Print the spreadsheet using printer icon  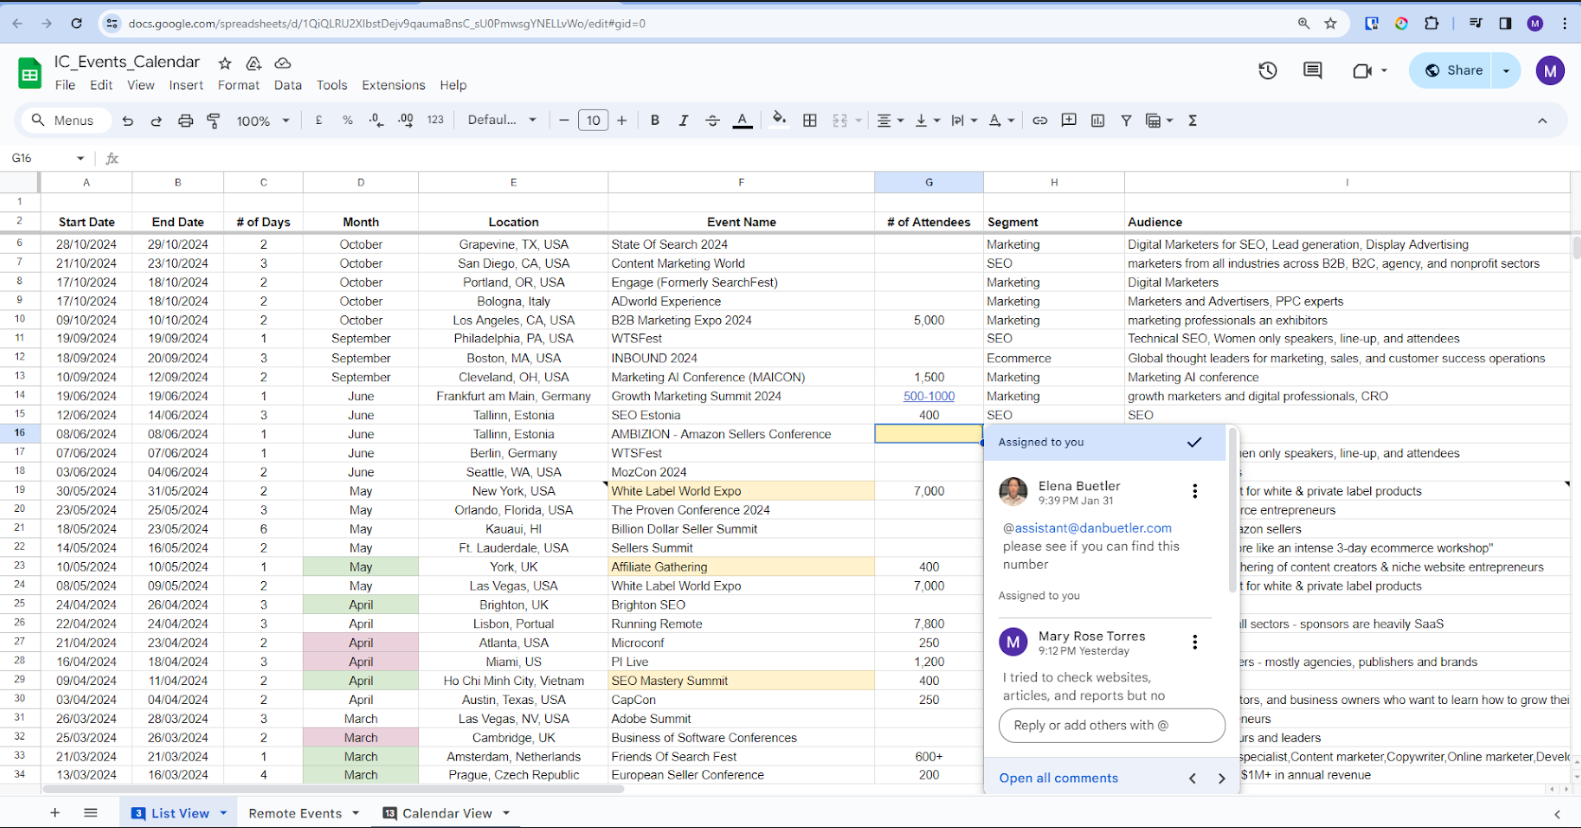coord(185,120)
